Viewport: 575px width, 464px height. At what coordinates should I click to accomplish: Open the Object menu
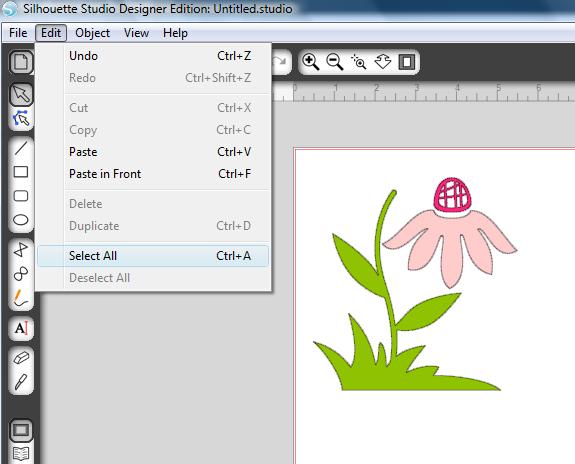(92, 33)
